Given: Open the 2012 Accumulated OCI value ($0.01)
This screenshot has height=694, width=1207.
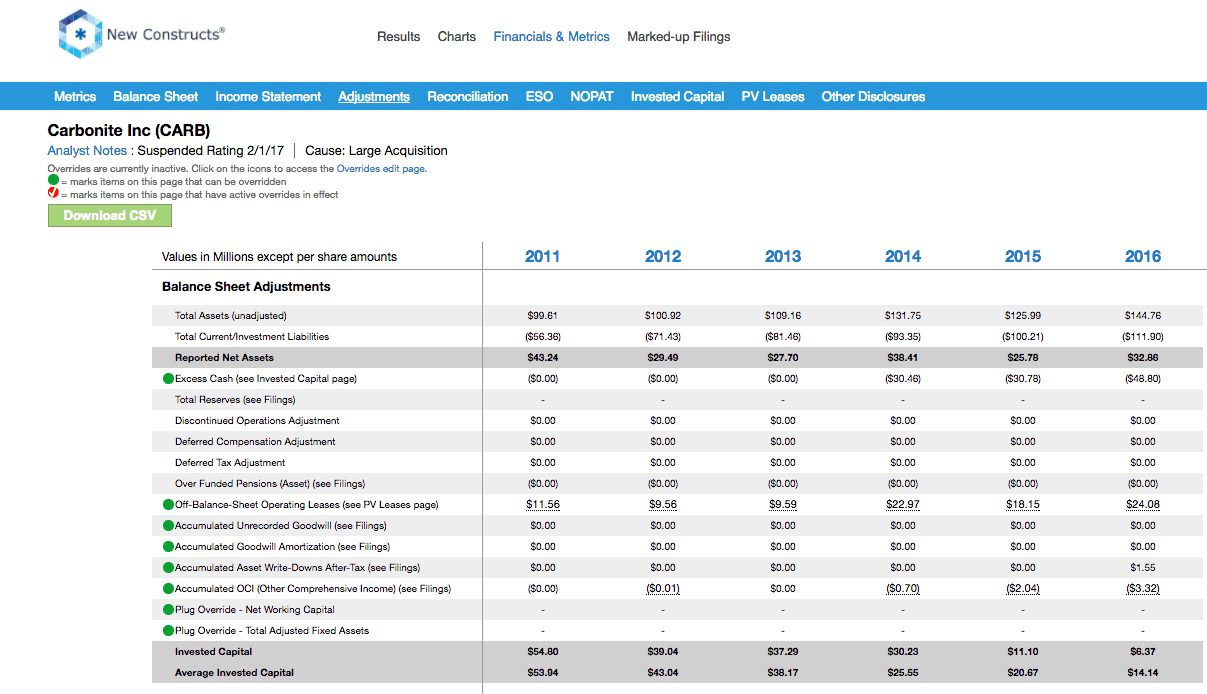Looking at the screenshot, I should (663, 589).
